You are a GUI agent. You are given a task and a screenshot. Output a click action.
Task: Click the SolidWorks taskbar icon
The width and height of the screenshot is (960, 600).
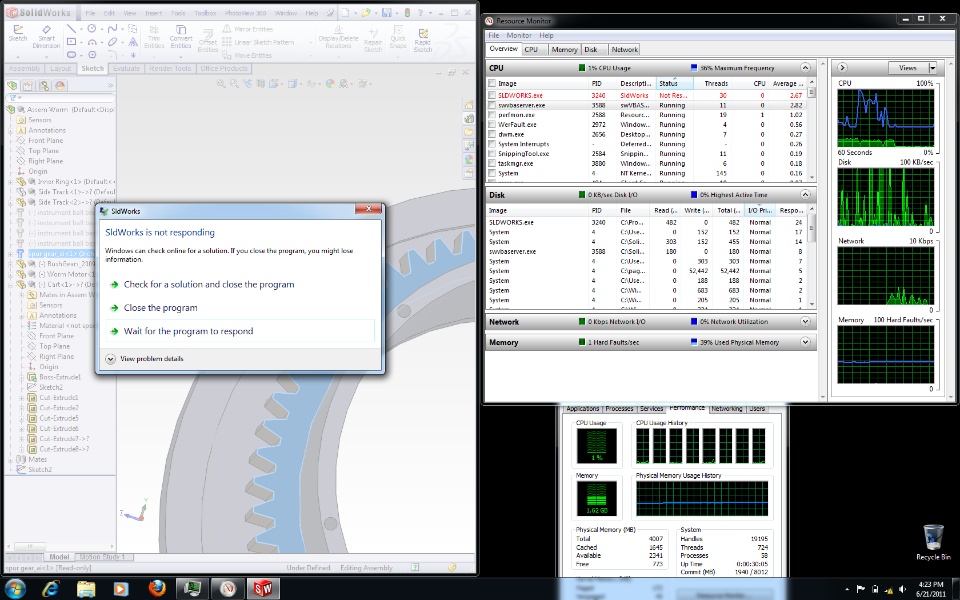pyautogui.click(x=263, y=588)
